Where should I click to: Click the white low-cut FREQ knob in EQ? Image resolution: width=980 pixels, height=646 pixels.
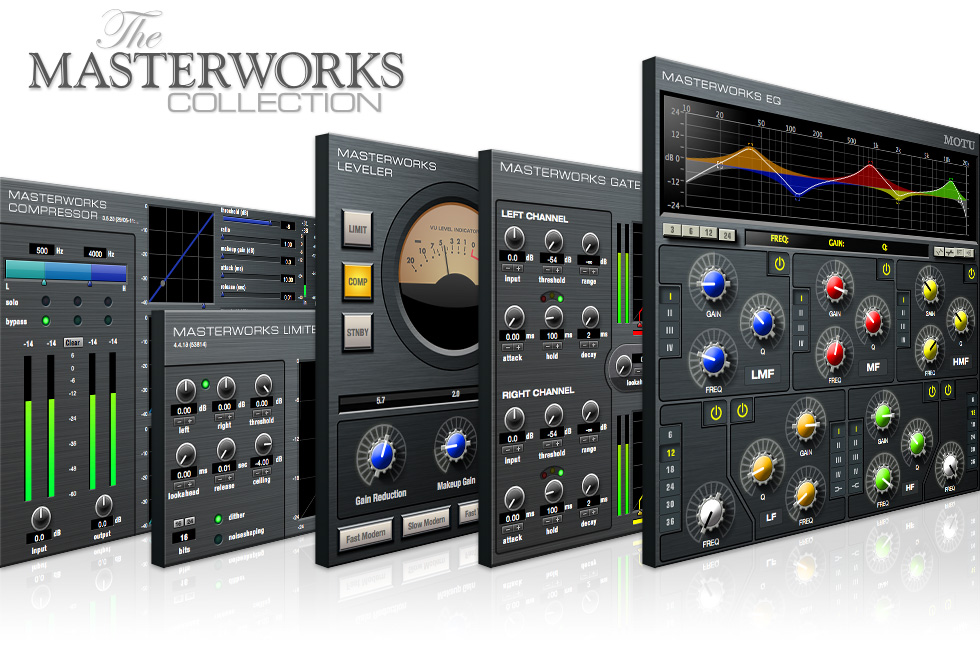coord(710,512)
